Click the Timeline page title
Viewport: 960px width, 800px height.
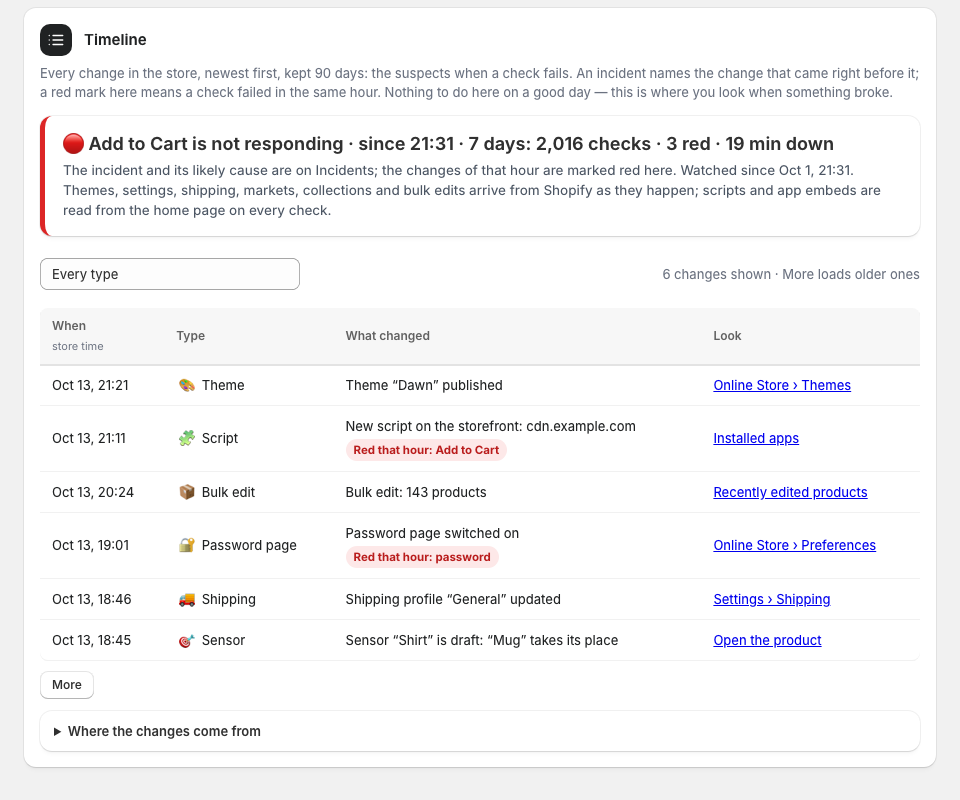pos(115,40)
